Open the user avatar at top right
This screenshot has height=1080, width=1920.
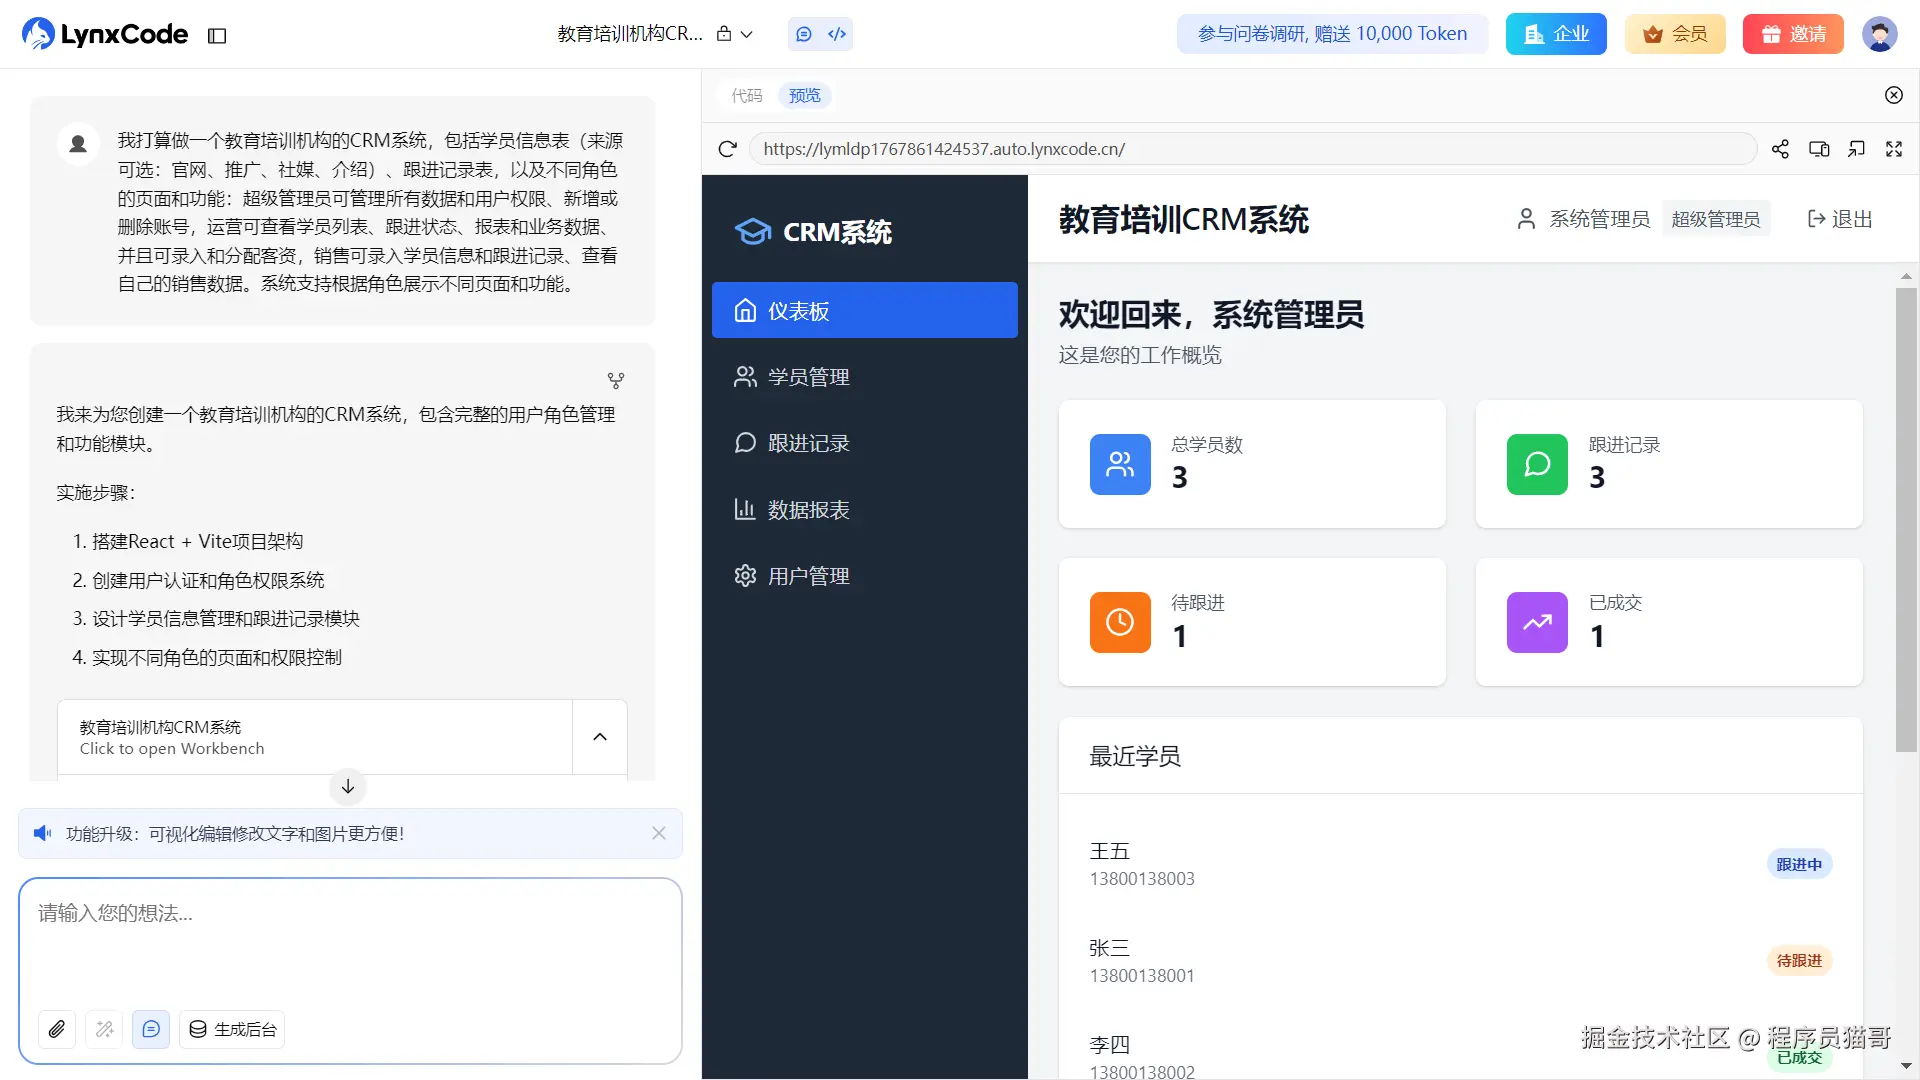[1879, 34]
